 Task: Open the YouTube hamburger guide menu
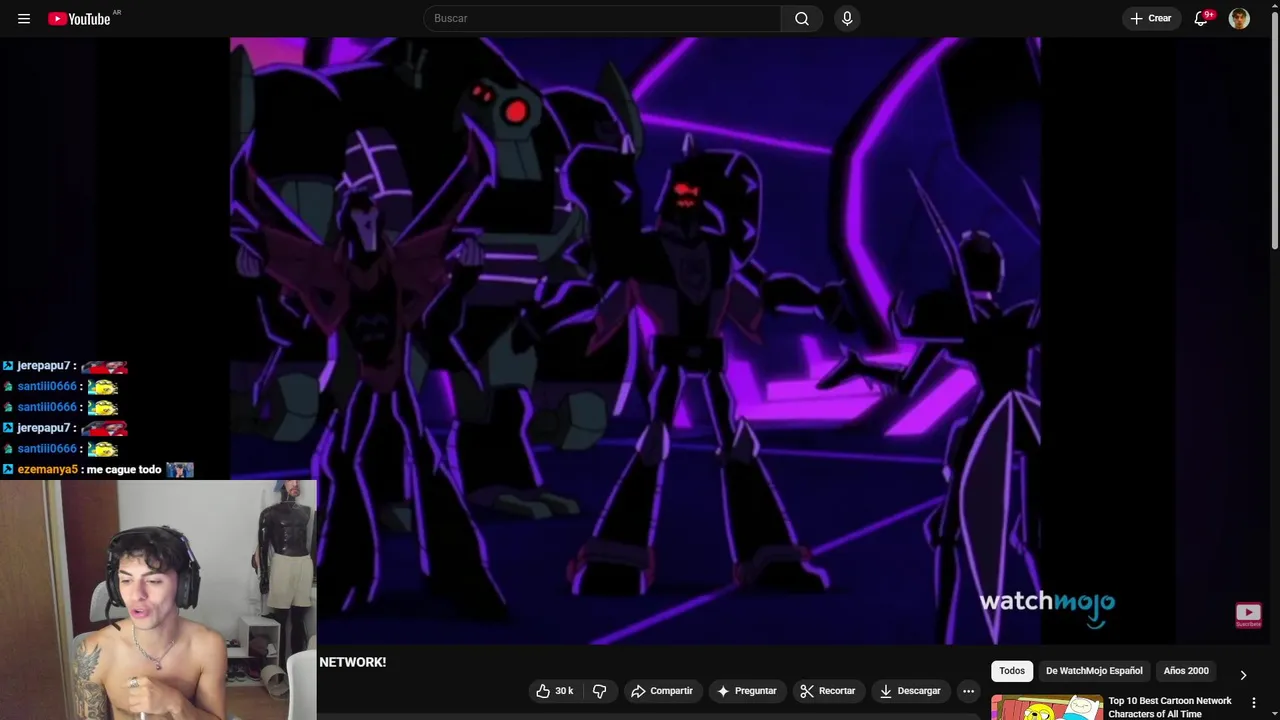24,18
